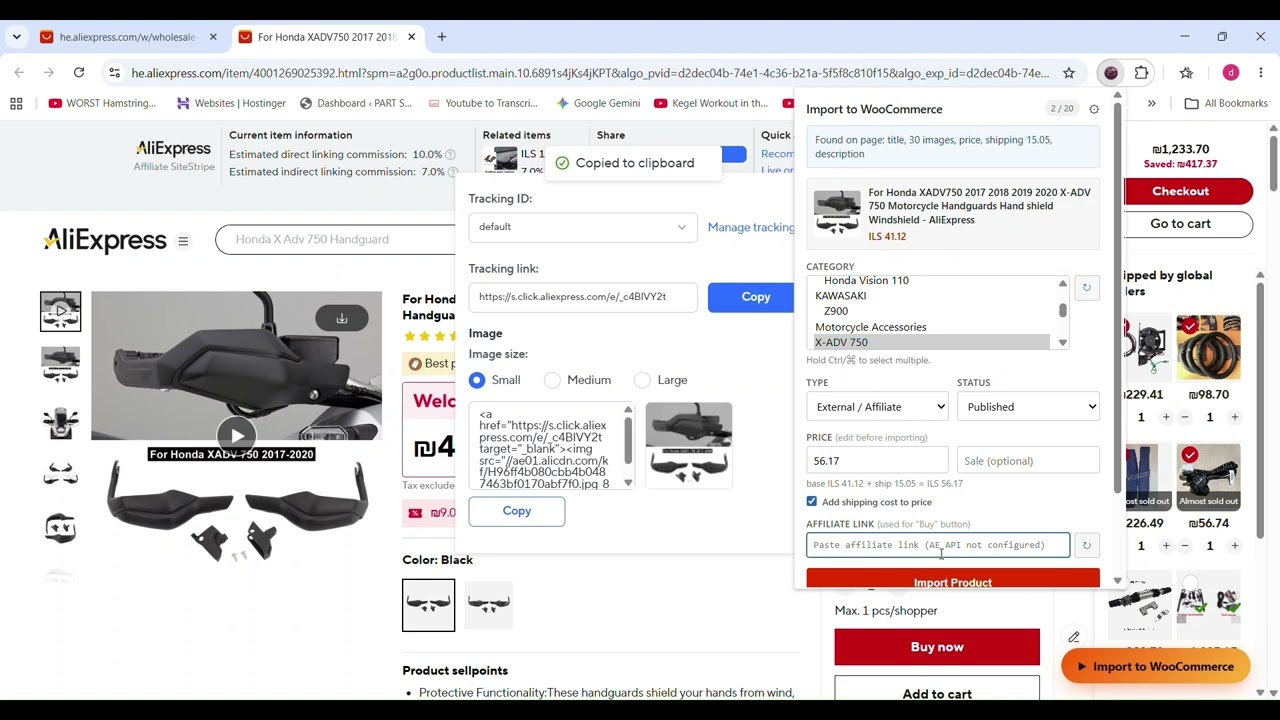
Task: Reload the page with the refresh icon
Action: (x=79, y=72)
